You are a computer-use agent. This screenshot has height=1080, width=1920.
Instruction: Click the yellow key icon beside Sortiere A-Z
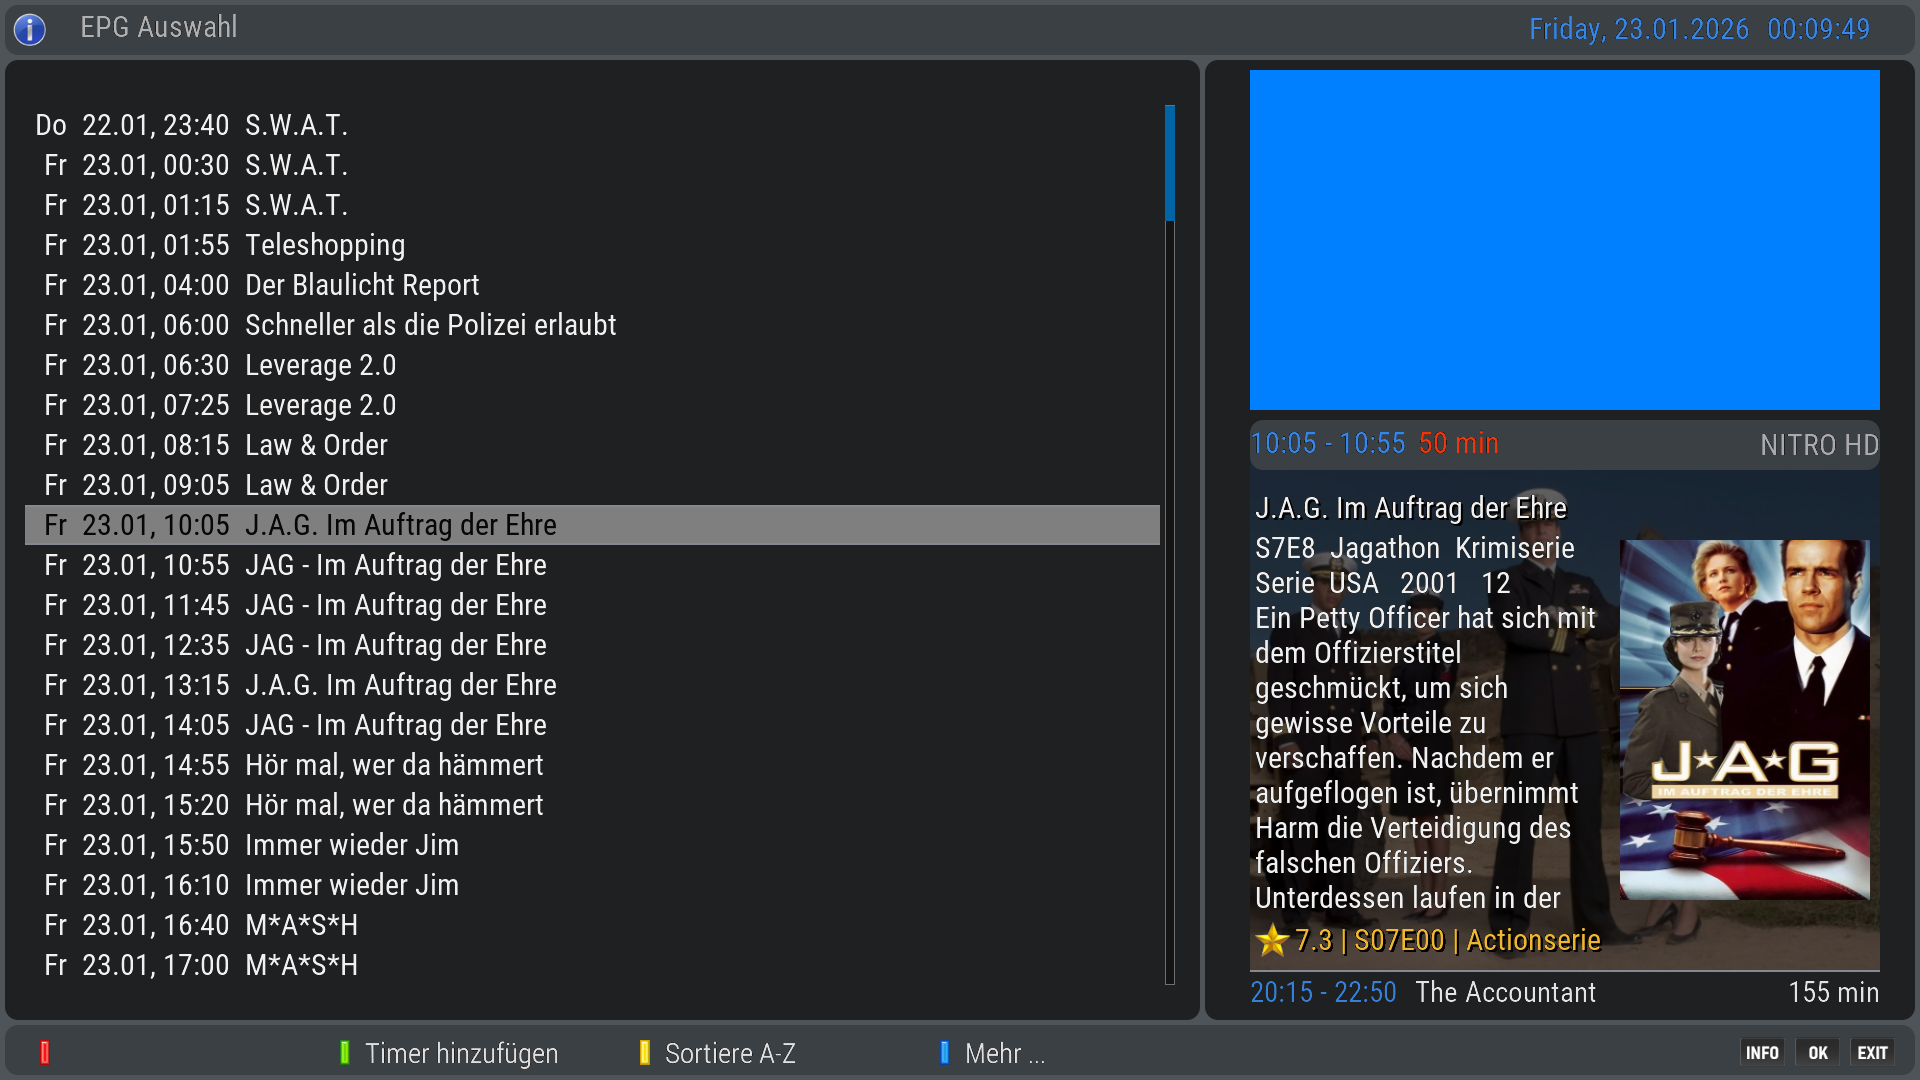tap(644, 1052)
